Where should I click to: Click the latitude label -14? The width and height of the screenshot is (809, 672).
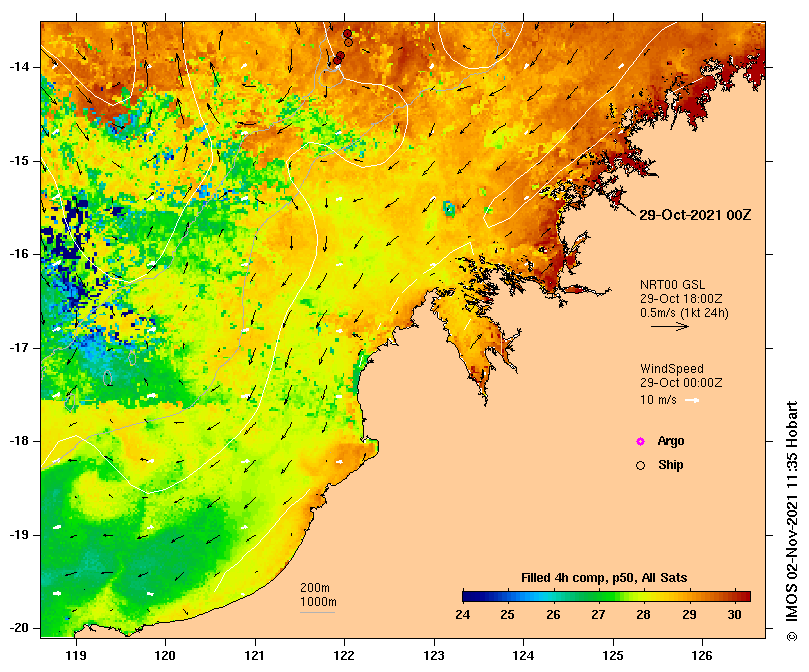pyautogui.click(x=19, y=67)
